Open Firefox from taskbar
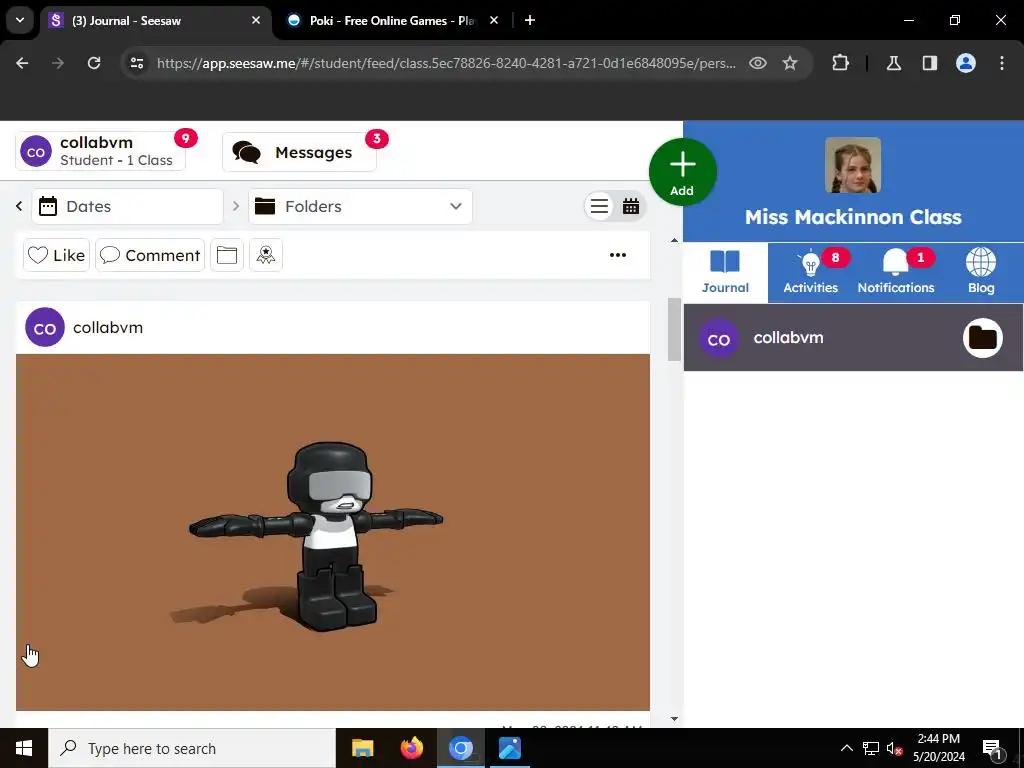This screenshot has width=1024, height=768. pyautogui.click(x=411, y=748)
